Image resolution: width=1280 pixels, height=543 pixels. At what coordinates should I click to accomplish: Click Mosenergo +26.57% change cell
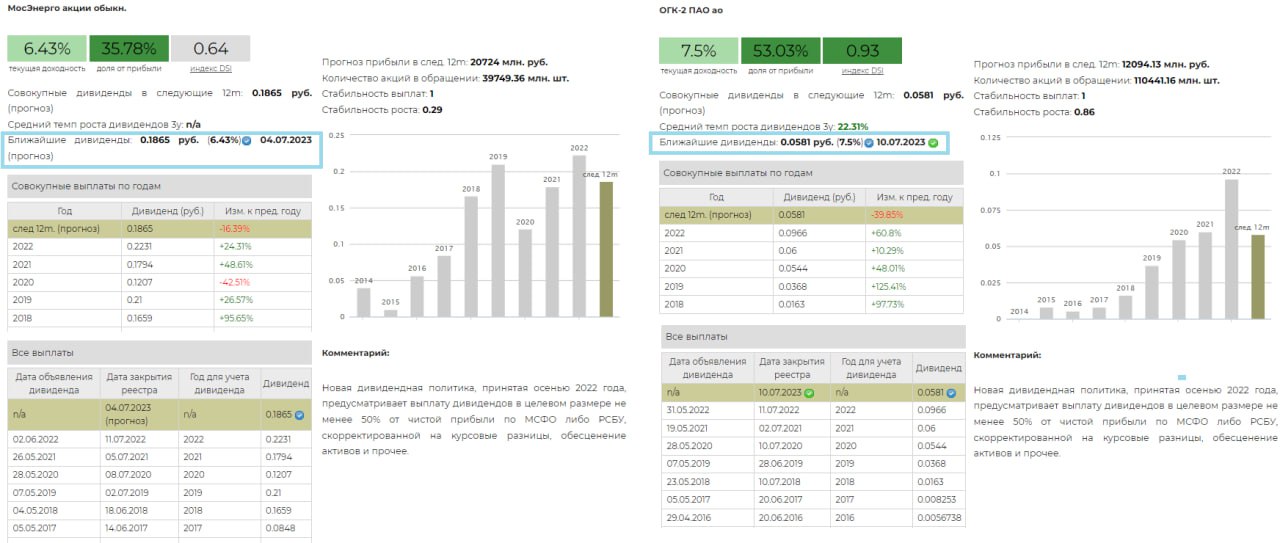point(262,299)
